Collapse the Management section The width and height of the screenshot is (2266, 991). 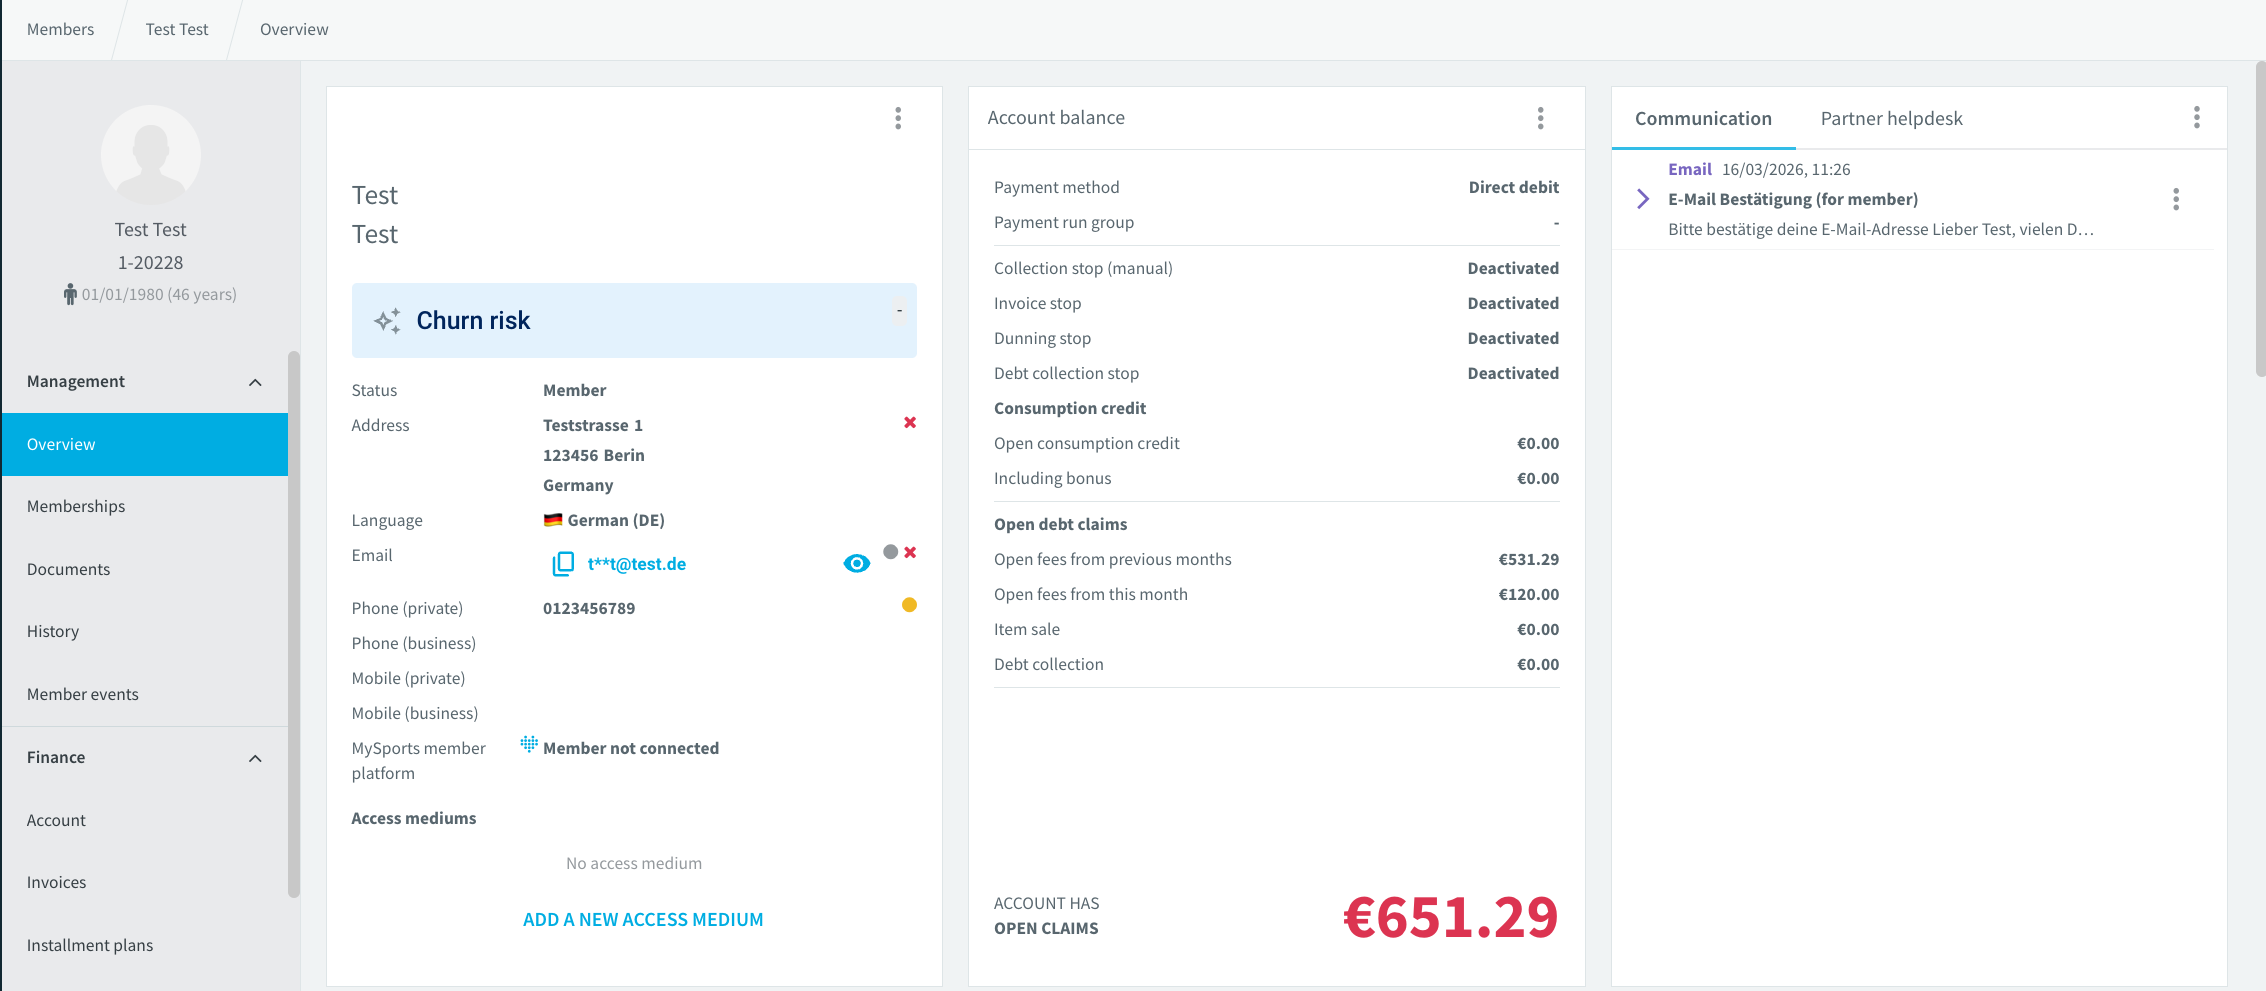(255, 382)
